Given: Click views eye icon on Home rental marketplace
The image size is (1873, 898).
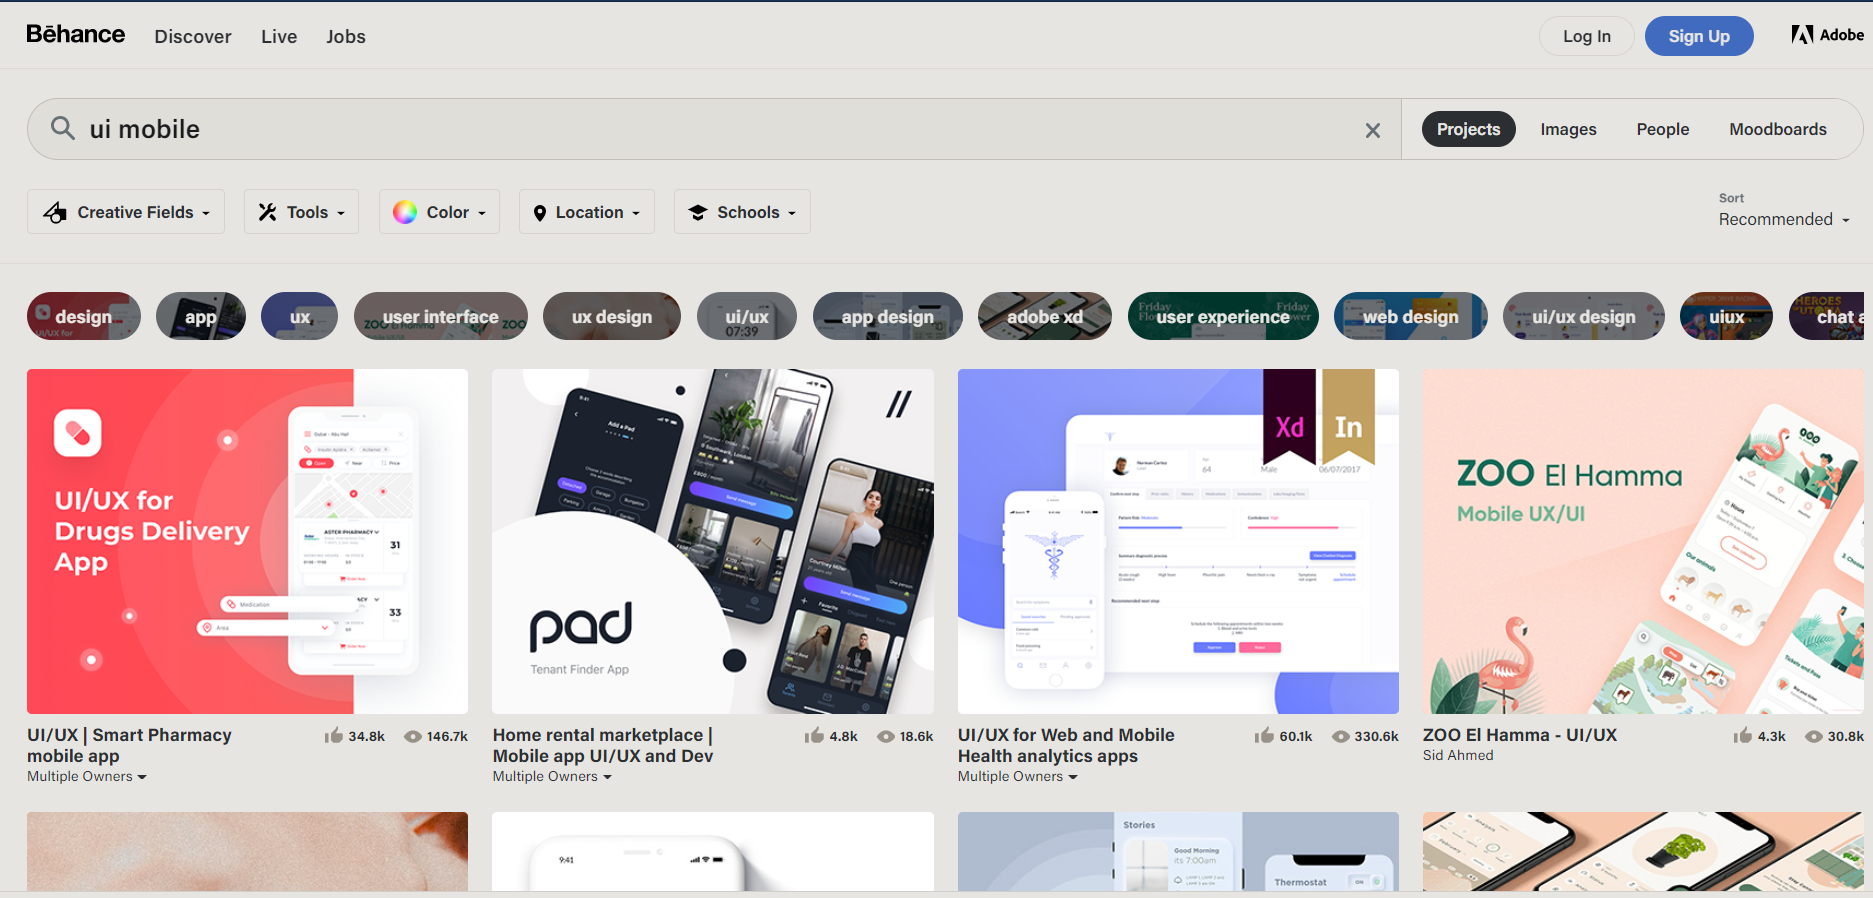Looking at the screenshot, I should (886, 737).
